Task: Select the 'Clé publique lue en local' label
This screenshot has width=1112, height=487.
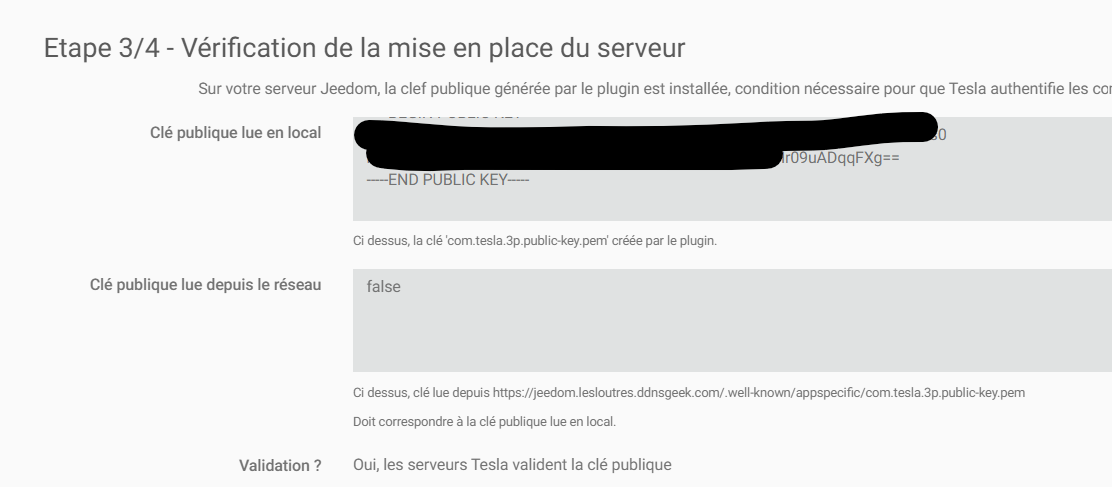Action: click(235, 133)
